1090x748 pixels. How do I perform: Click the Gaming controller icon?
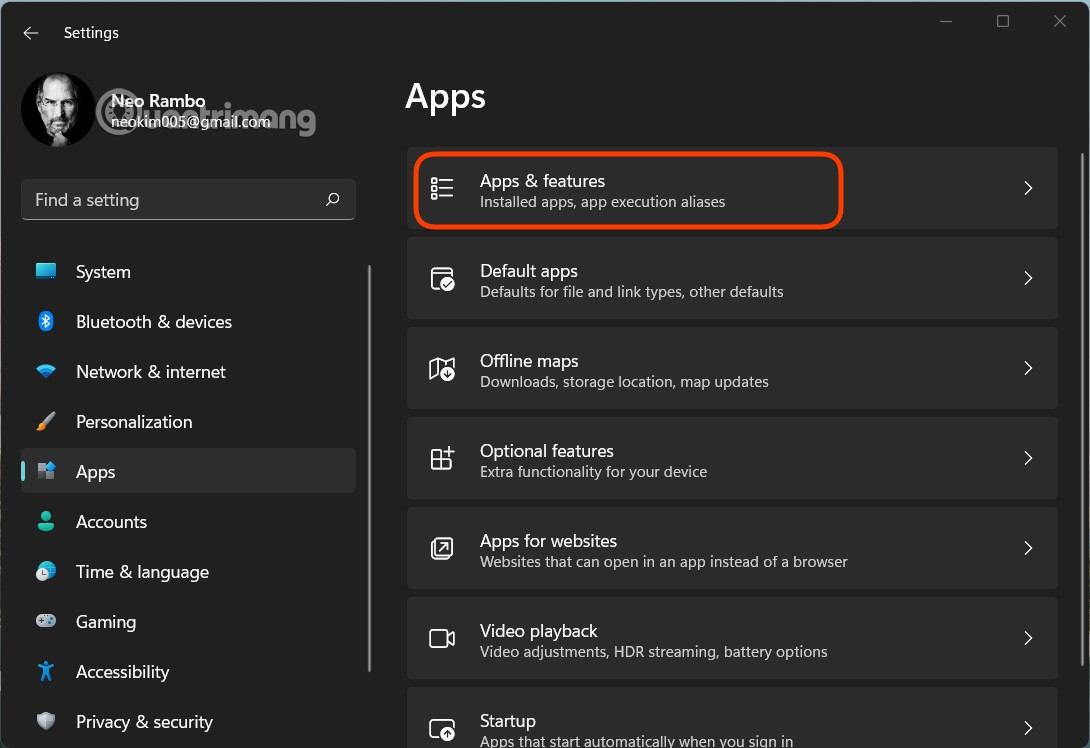45,621
